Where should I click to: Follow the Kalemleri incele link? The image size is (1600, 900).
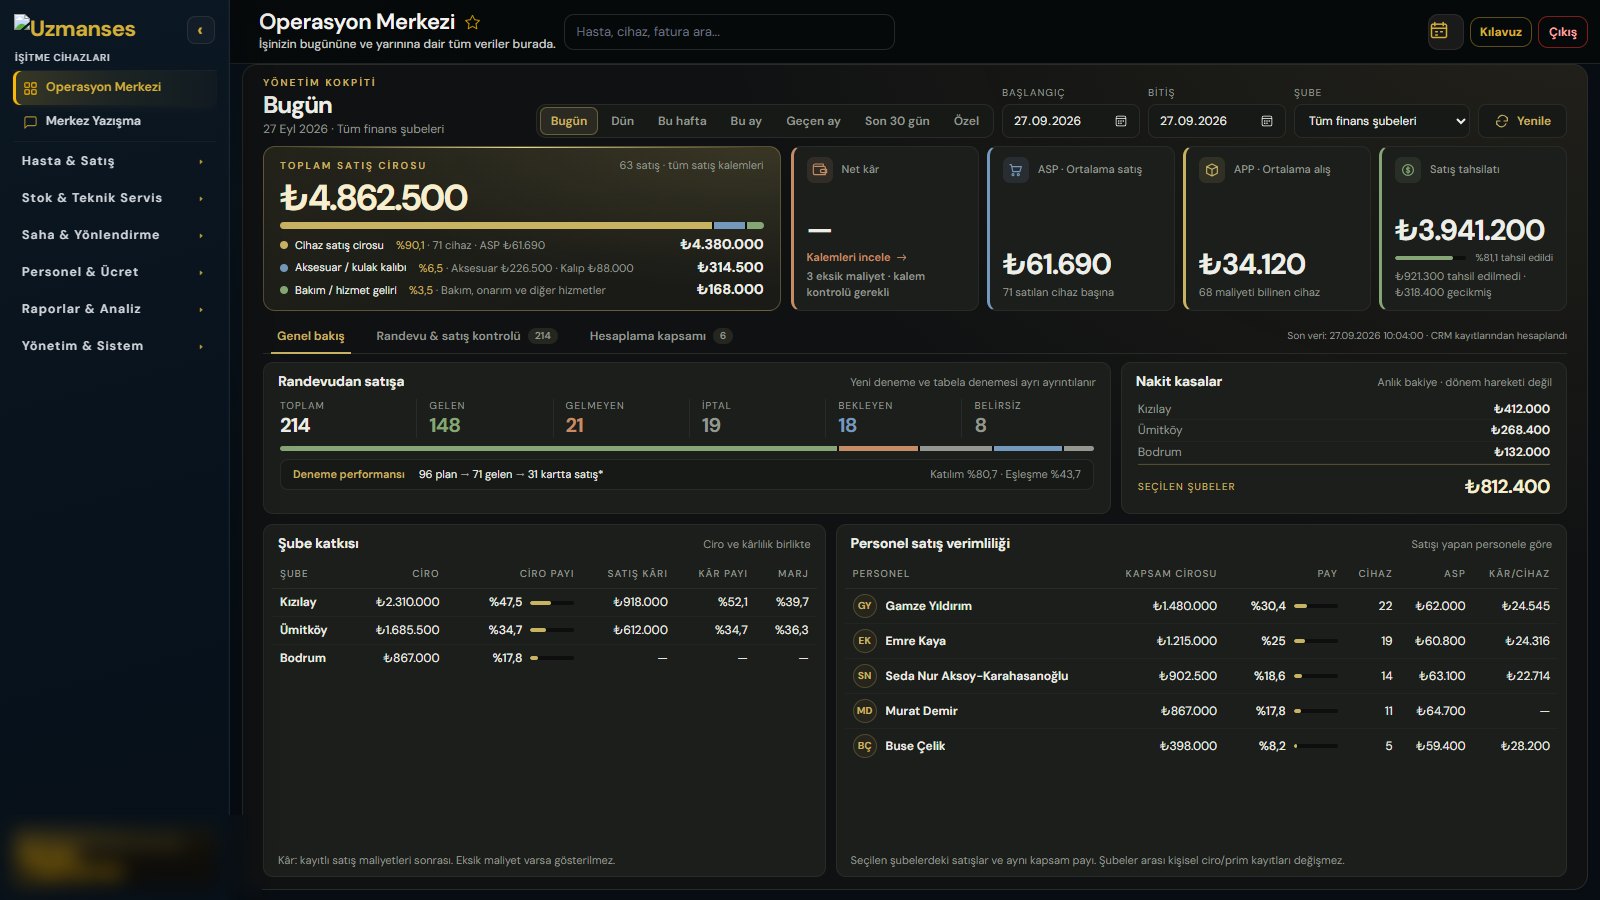(x=857, y=257)
